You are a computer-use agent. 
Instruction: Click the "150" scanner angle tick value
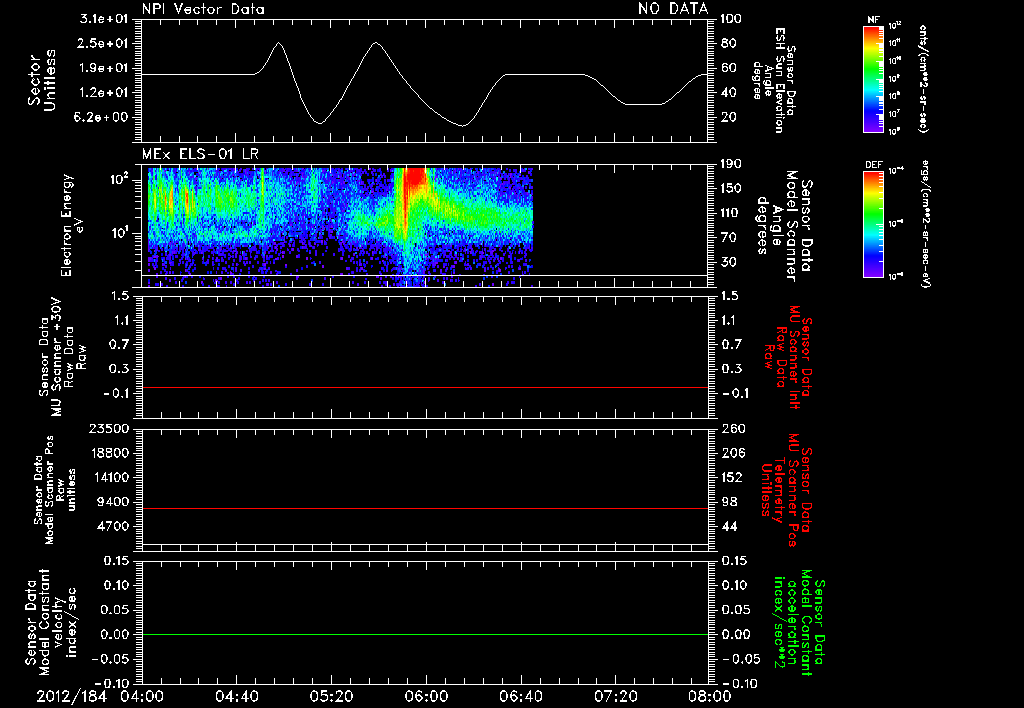tap(731, 189)
